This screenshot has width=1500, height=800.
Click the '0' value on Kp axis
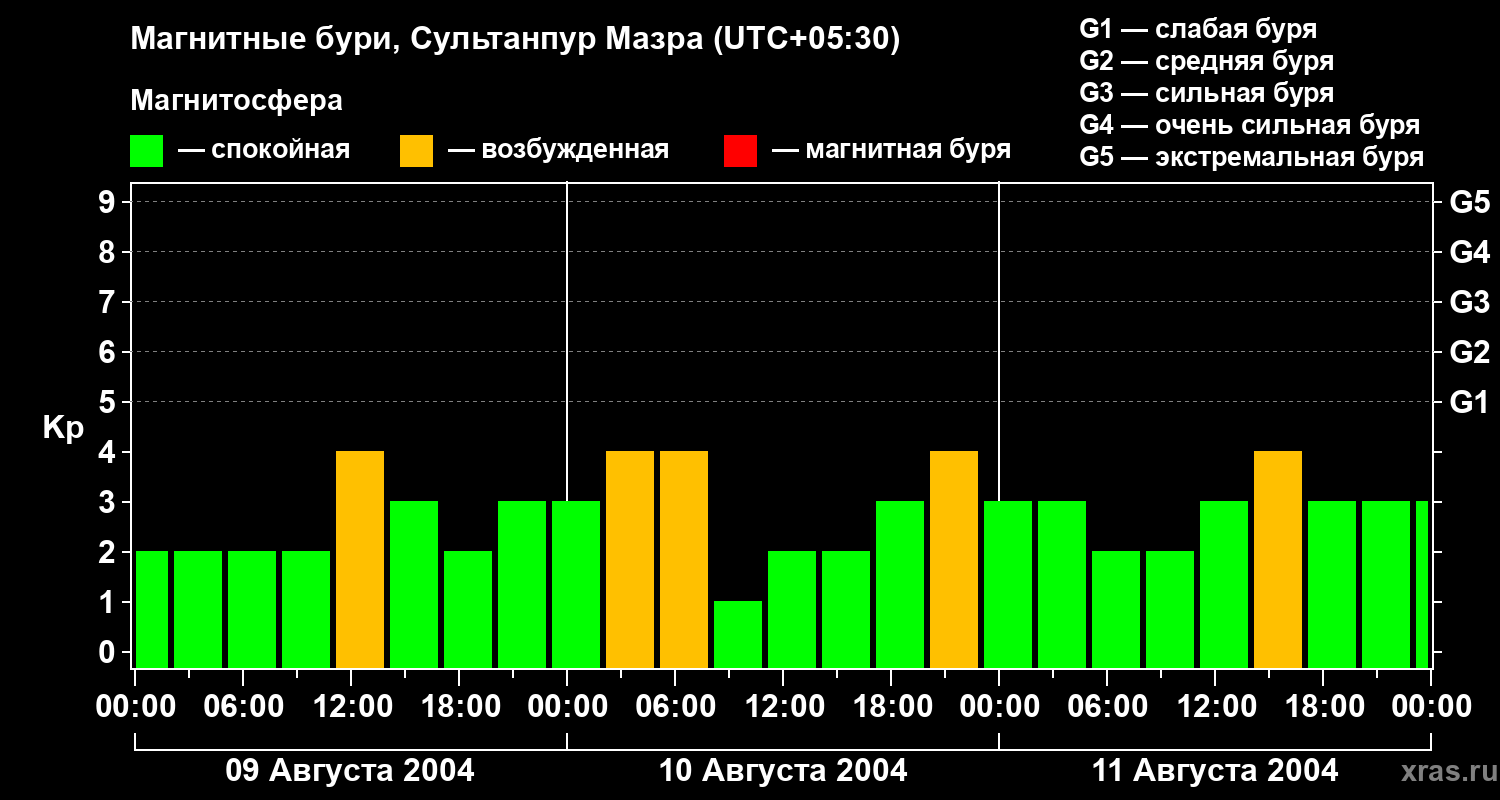click(109, 653)
